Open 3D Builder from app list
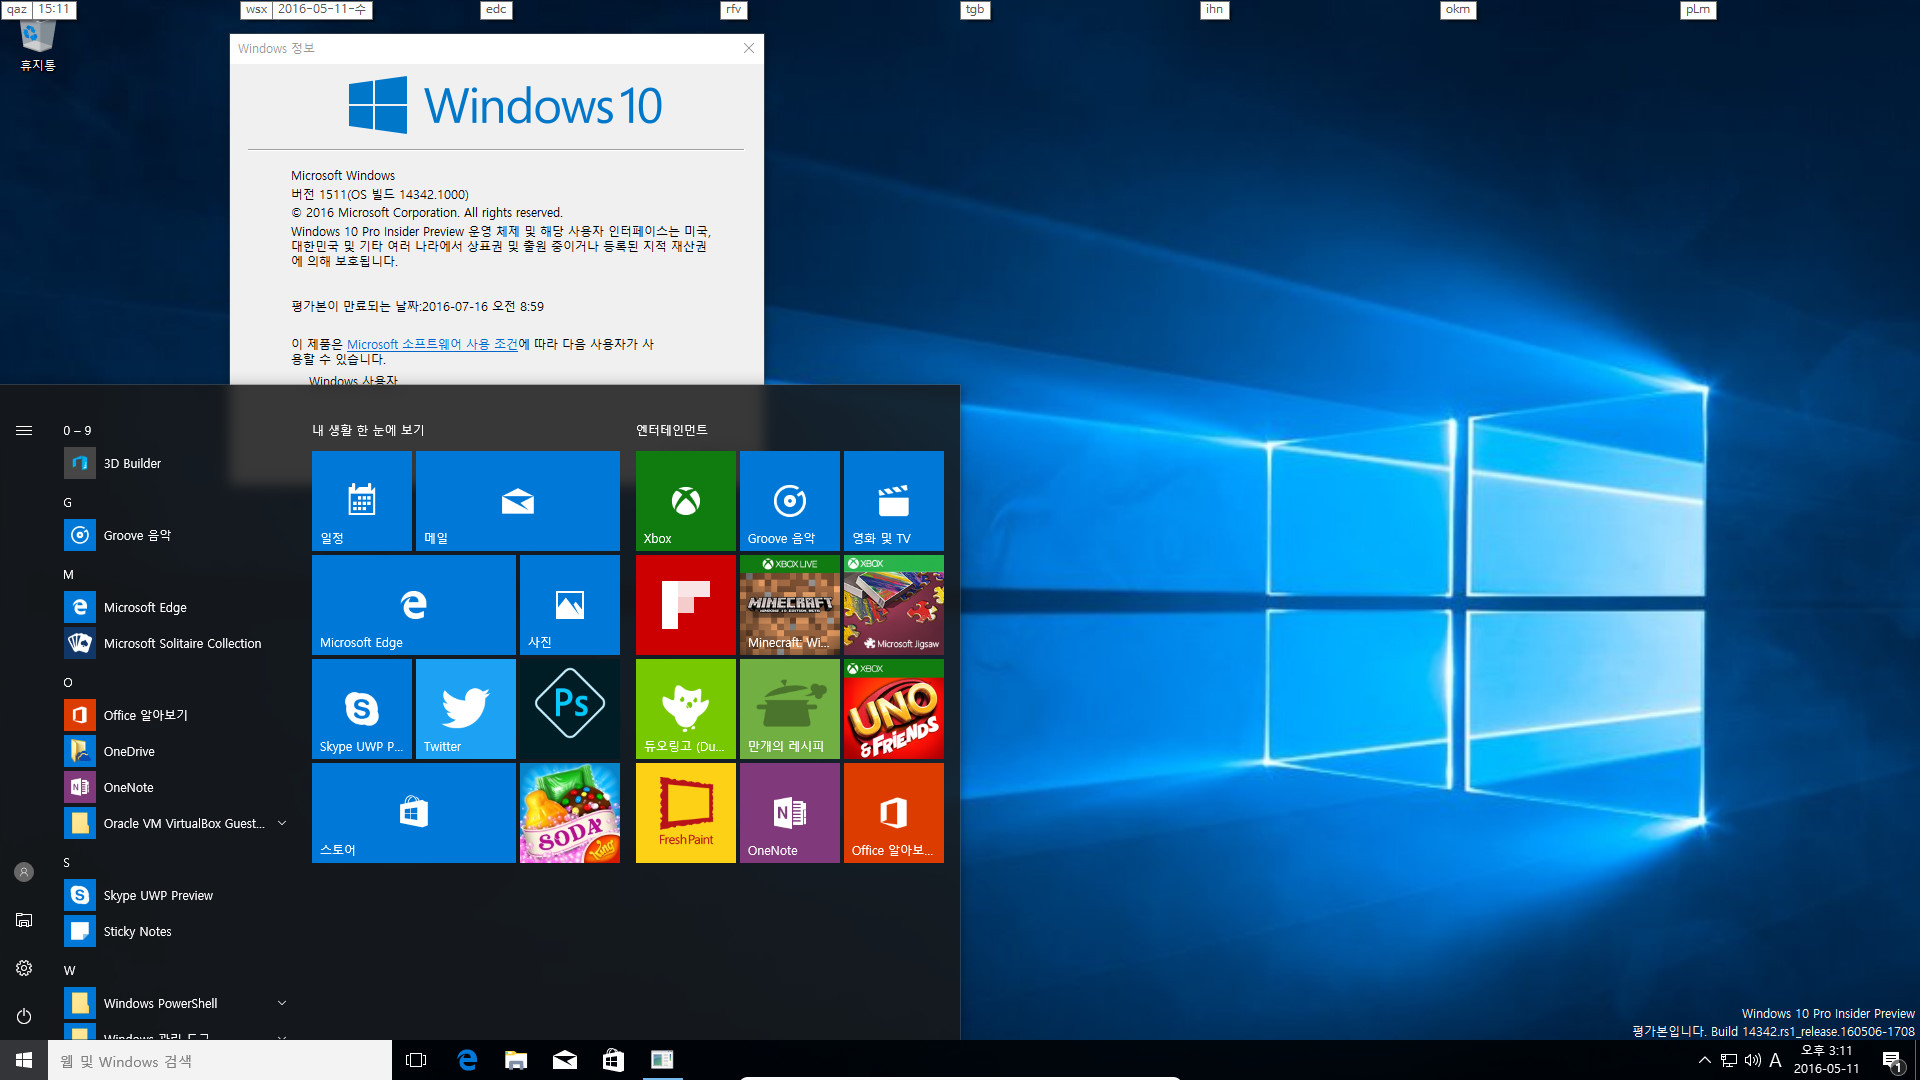This screenshot has width=1920, height=1080. [x=176, y=463]
